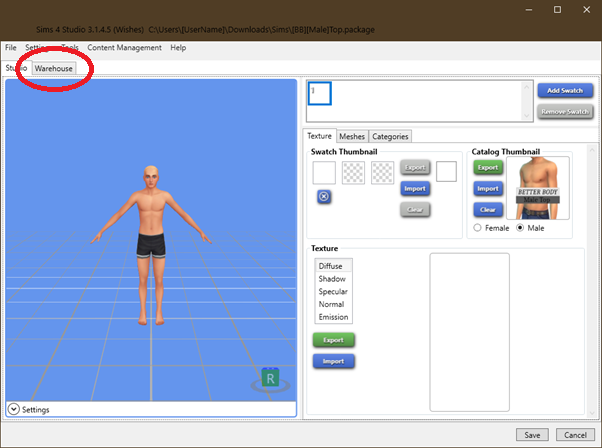Select the Female radio button
Screen dimensions: 602x448
click(477, 228)
